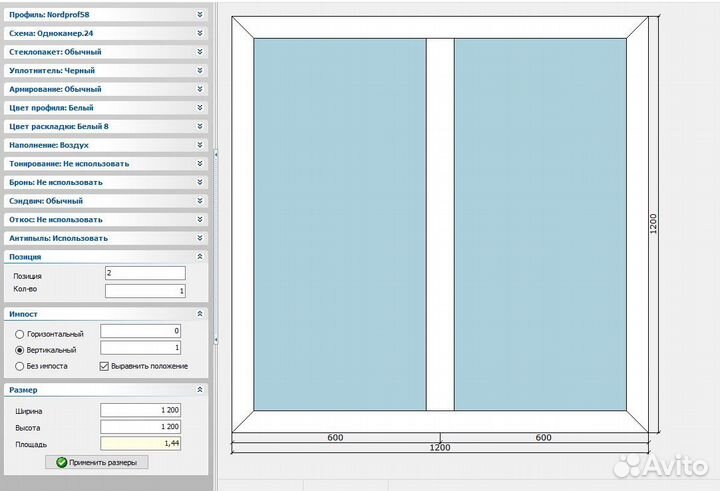
Task: Click the double-chevron icon on Профиль: Nordprof58
Action: (200, 15)
